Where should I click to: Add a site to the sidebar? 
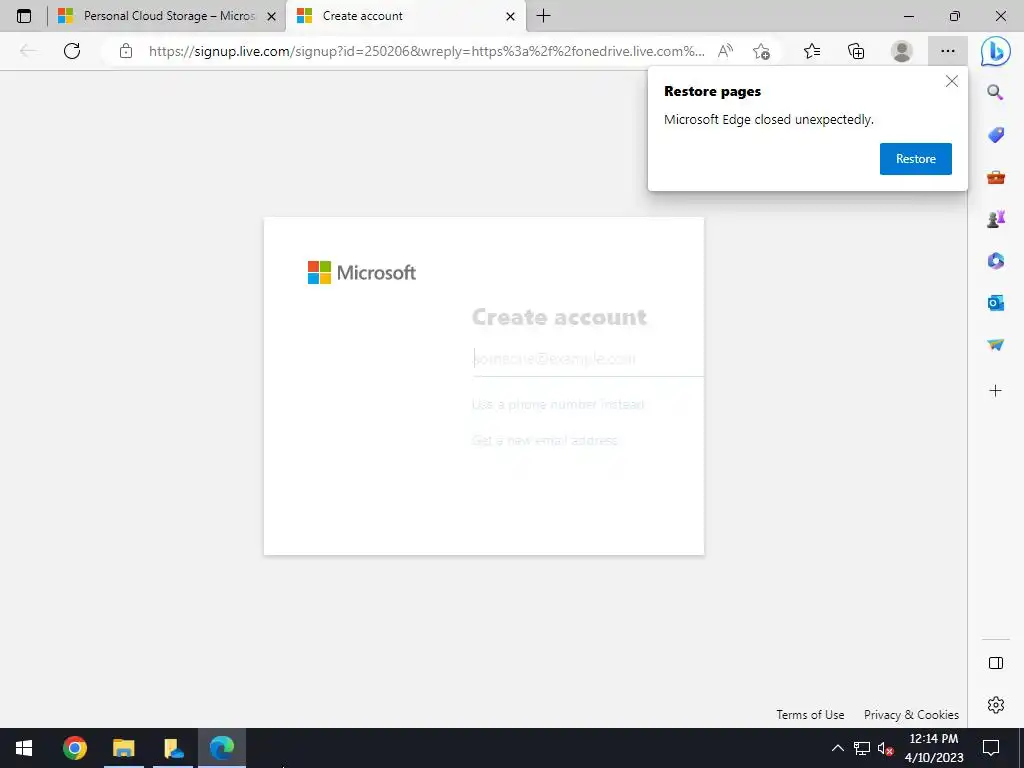(995, 391)
